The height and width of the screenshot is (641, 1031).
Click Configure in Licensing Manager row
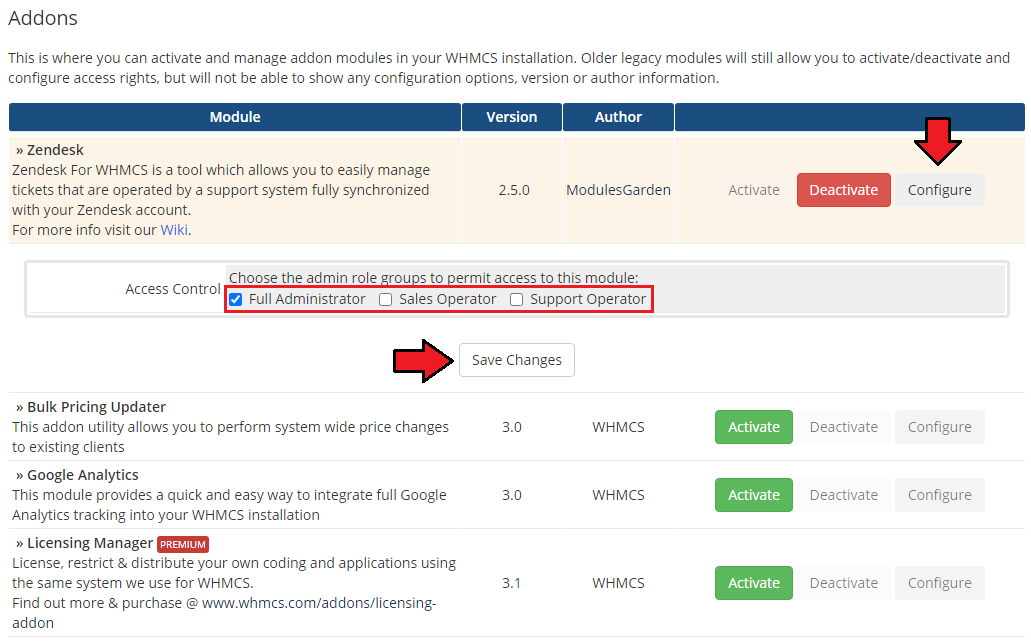click(940, 583)
